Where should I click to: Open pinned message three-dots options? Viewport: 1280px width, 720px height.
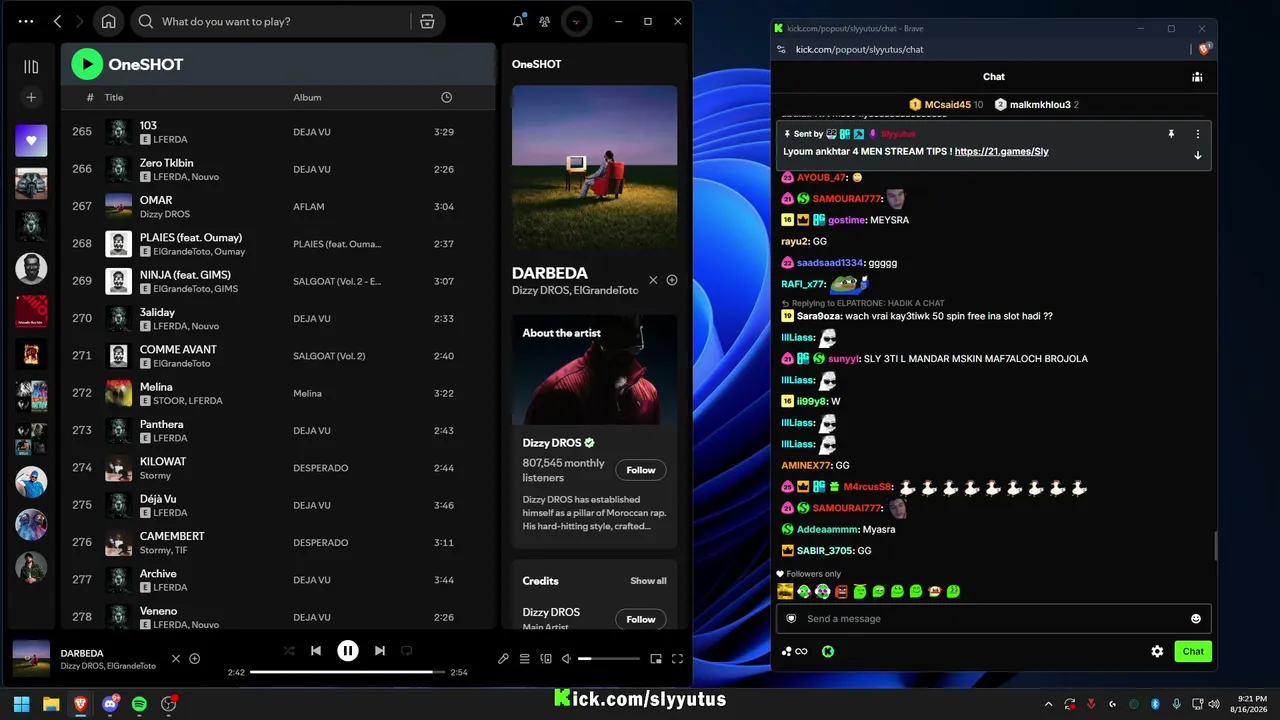pos(1198,133)
